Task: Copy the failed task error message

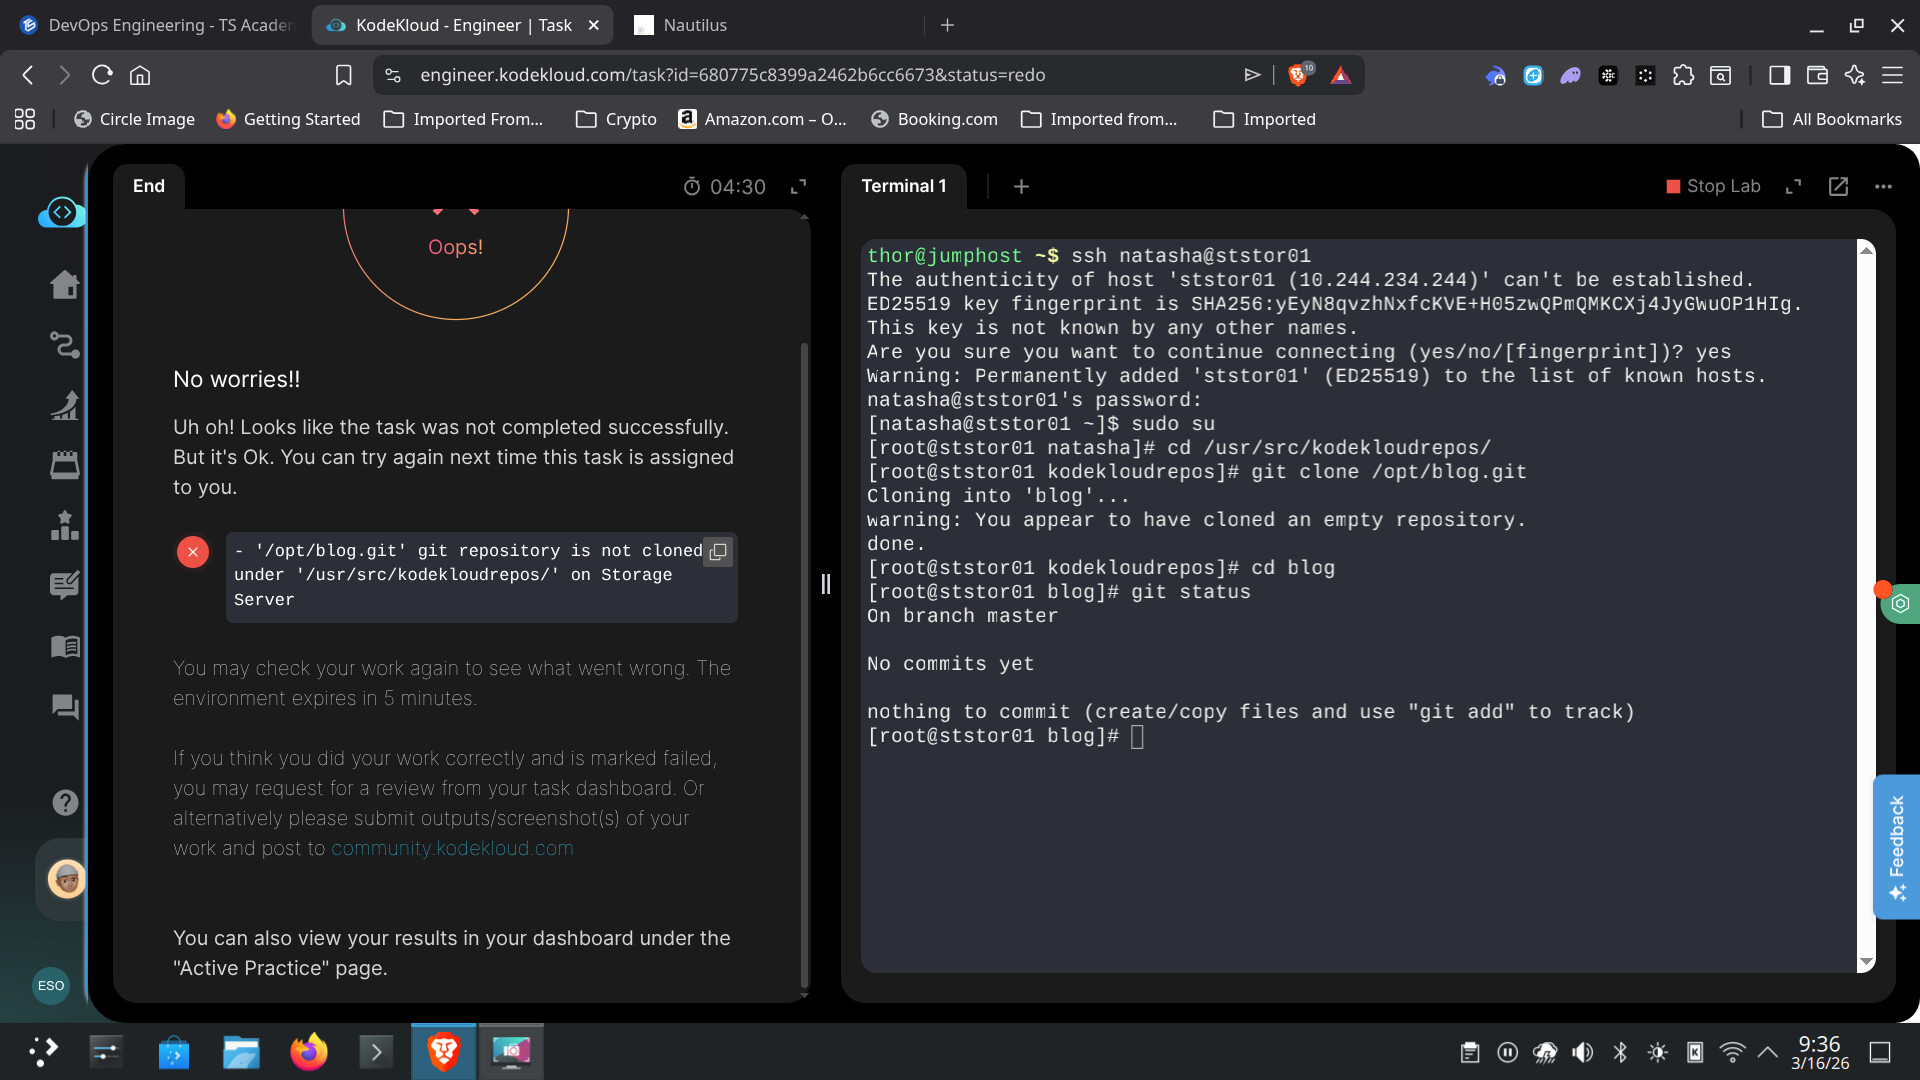Action: (718, 552)
